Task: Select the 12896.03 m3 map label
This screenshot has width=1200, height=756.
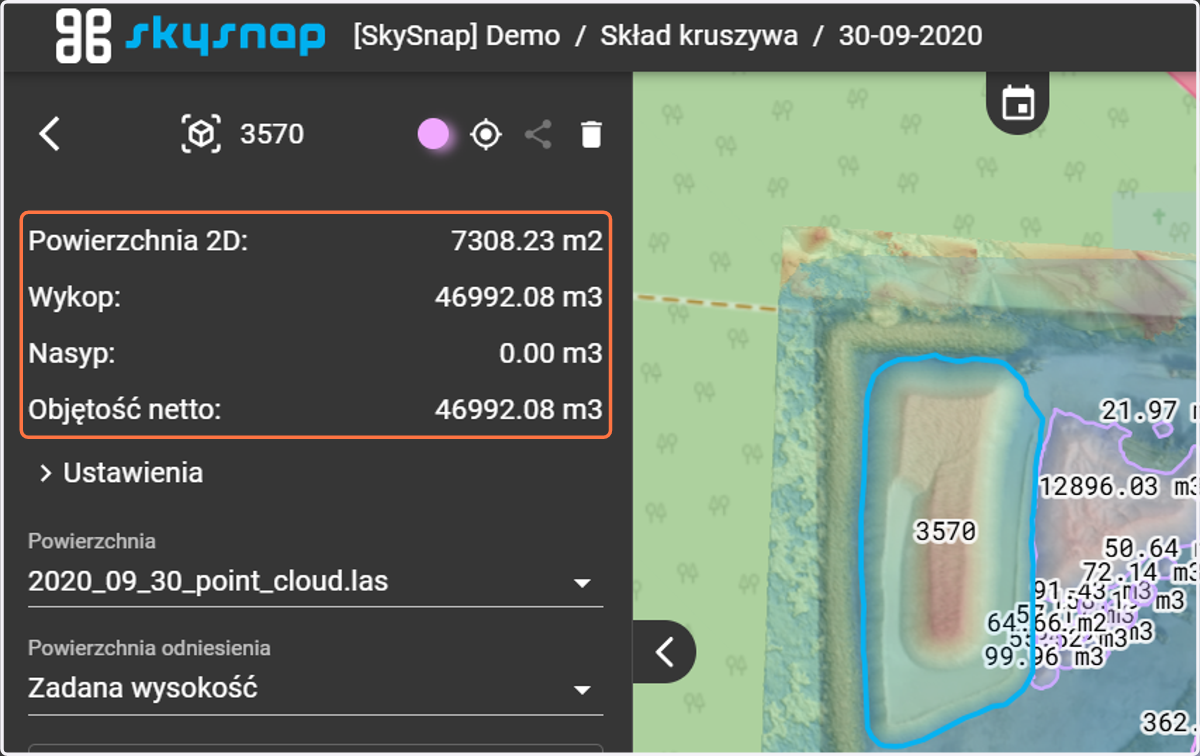Action: click(1118, 487)
